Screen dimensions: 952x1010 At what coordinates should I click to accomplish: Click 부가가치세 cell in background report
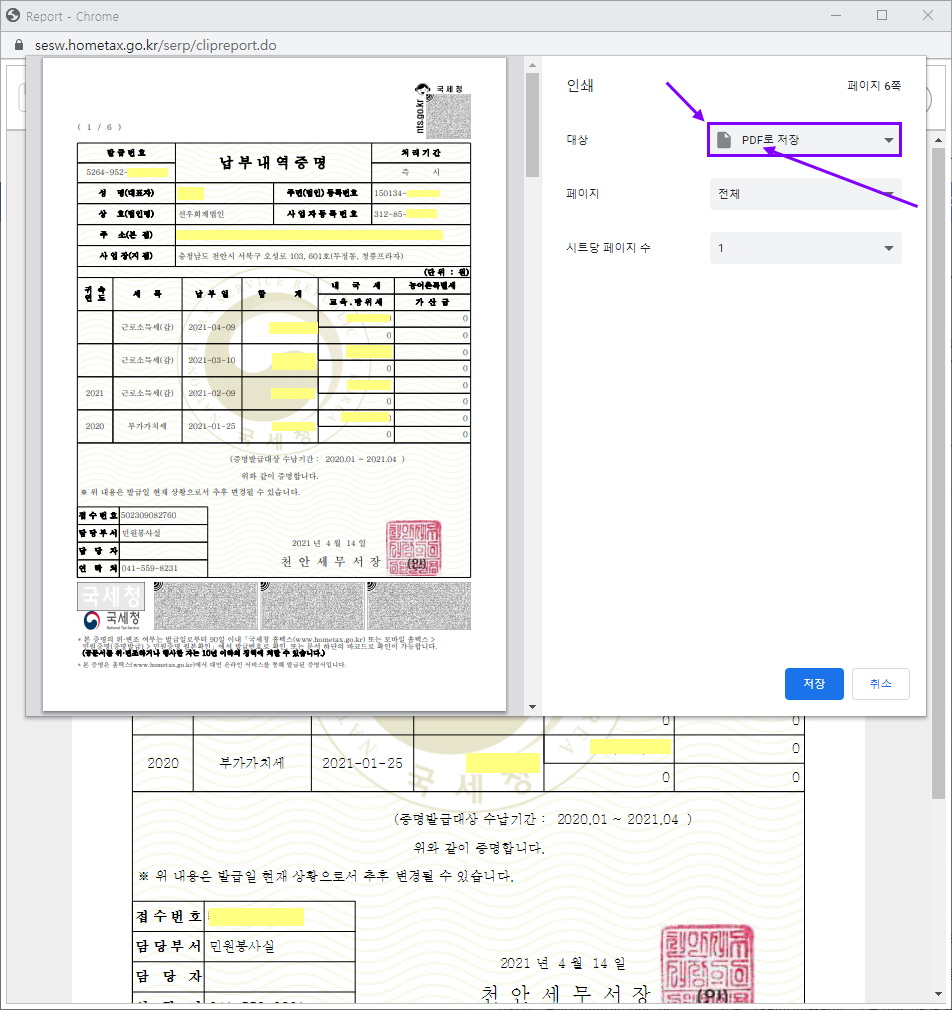(252, 763)
